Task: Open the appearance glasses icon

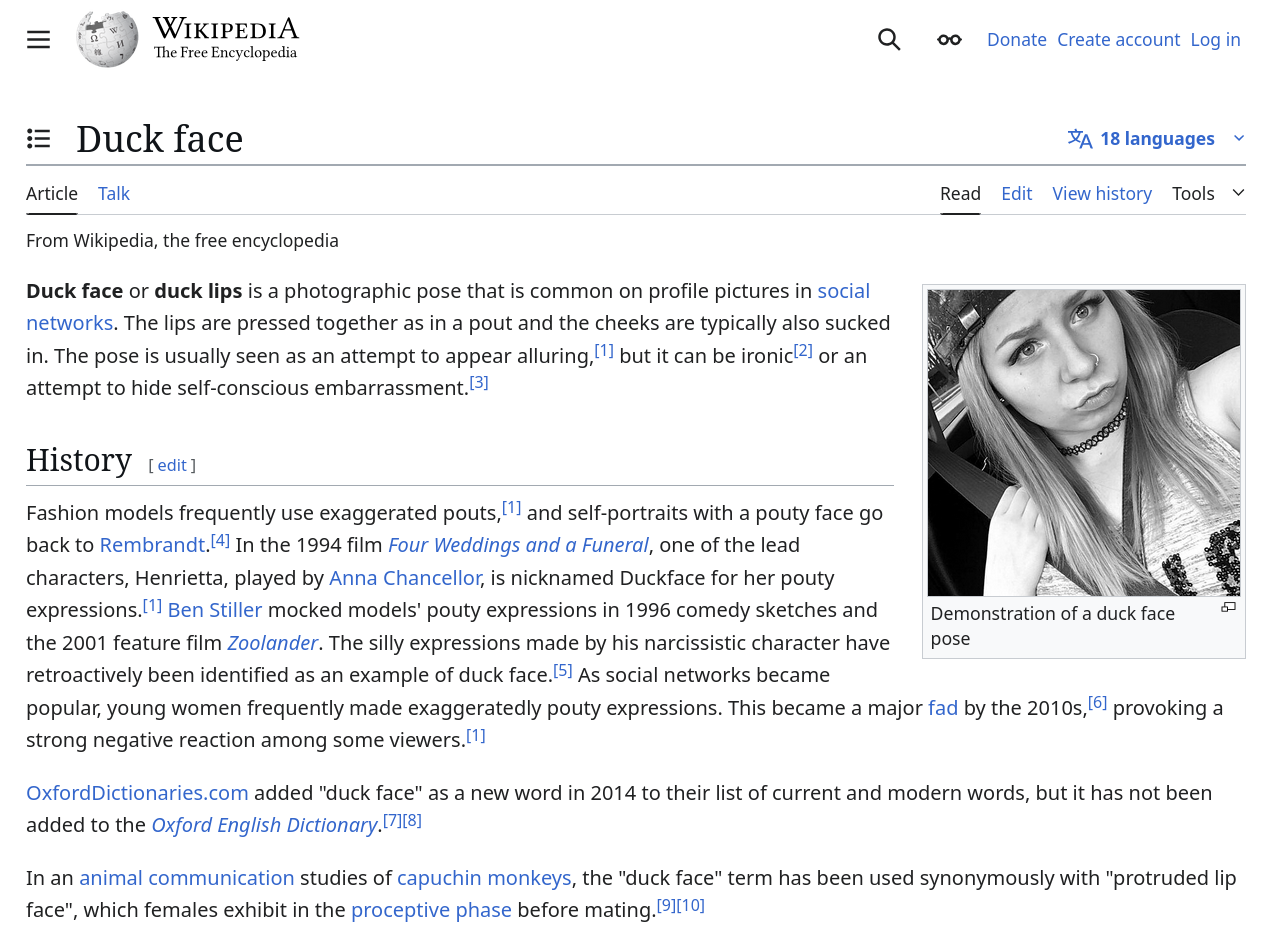Action: 949,39
